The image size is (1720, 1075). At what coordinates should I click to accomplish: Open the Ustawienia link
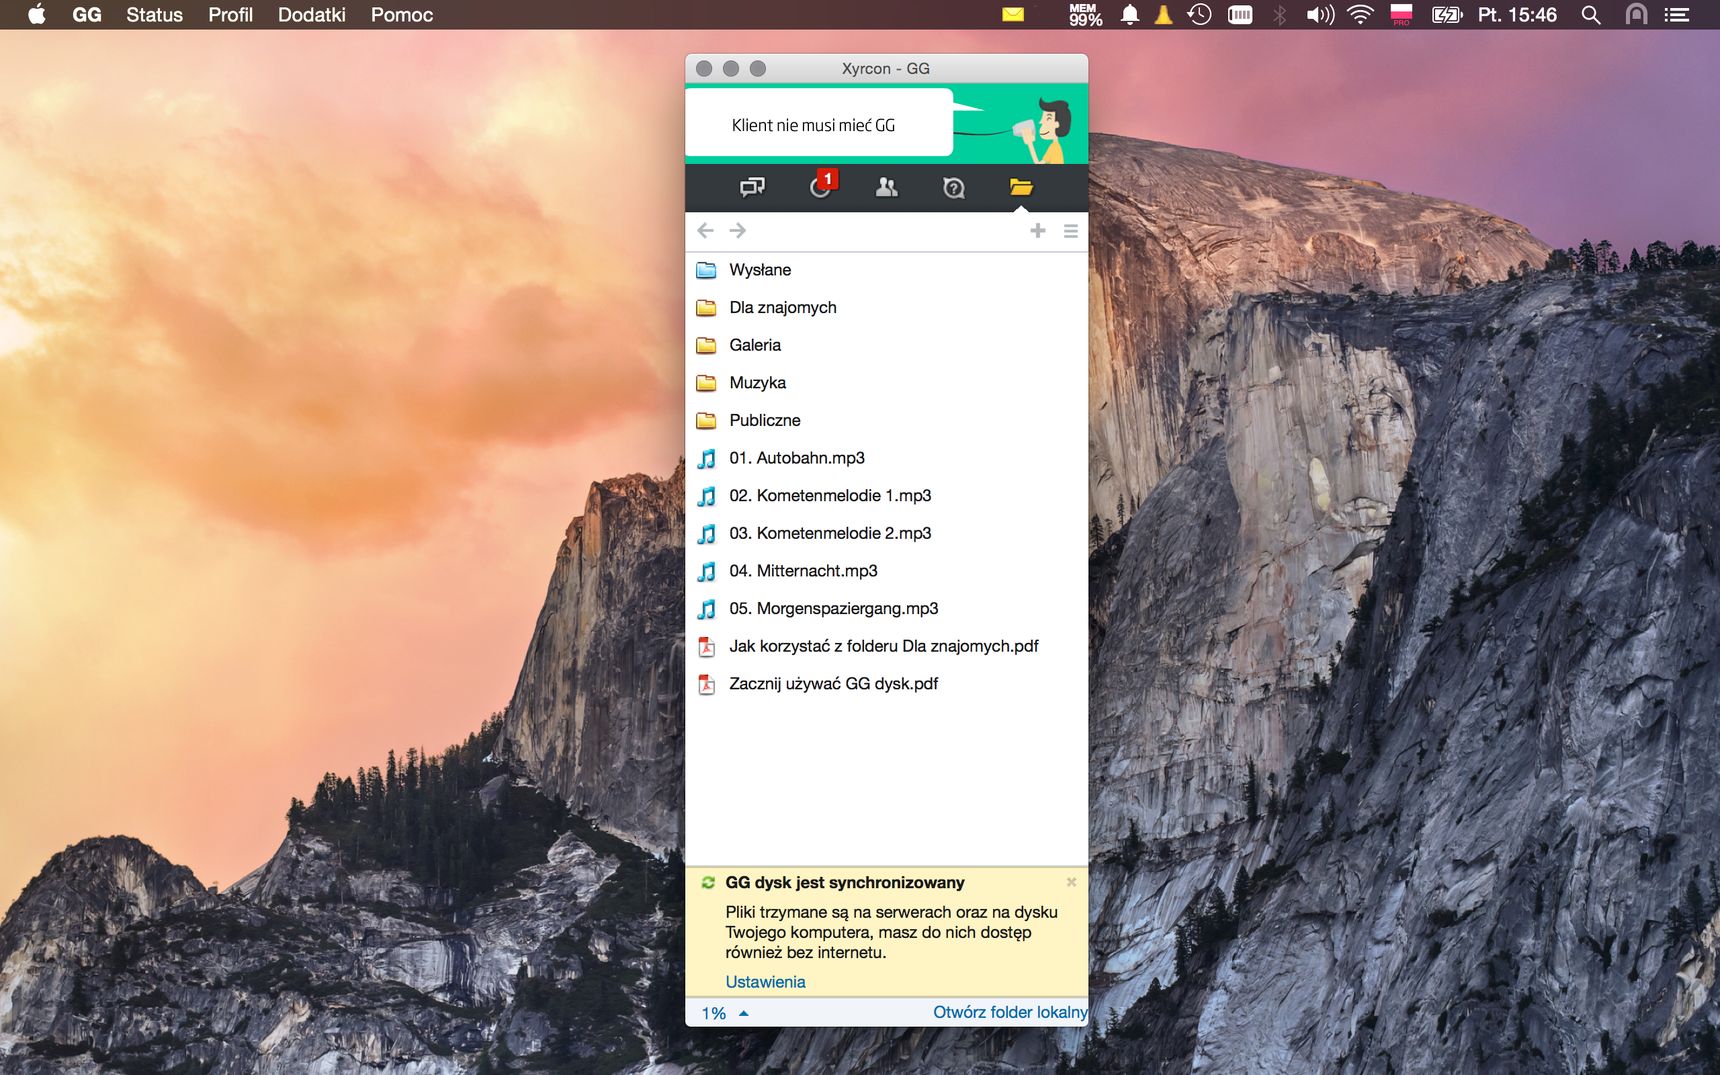click(765, 982)
